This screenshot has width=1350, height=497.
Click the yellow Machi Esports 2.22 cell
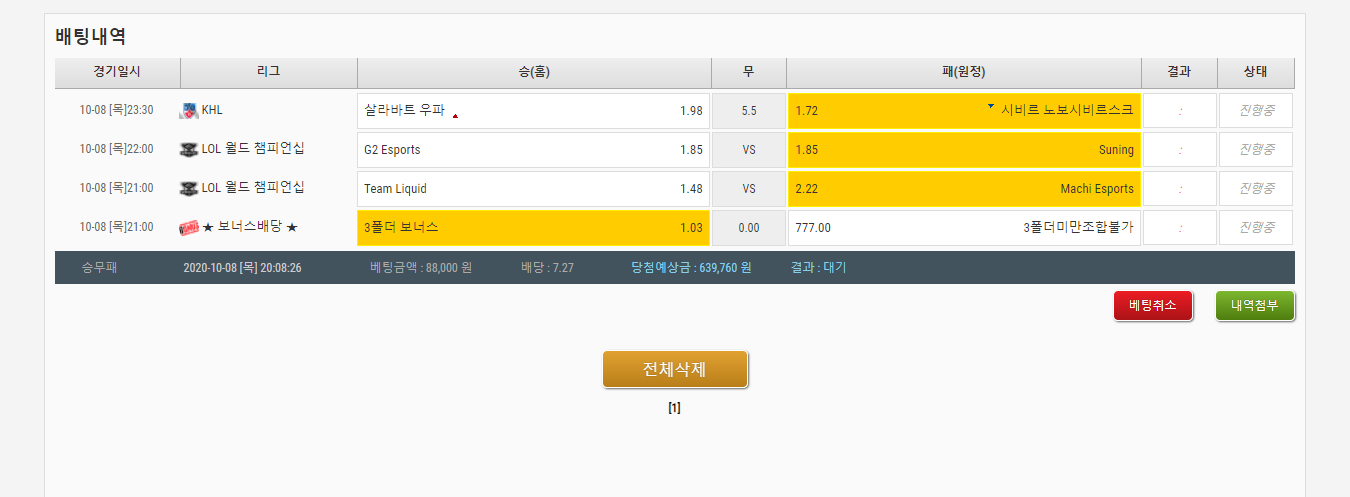[964, 189]
